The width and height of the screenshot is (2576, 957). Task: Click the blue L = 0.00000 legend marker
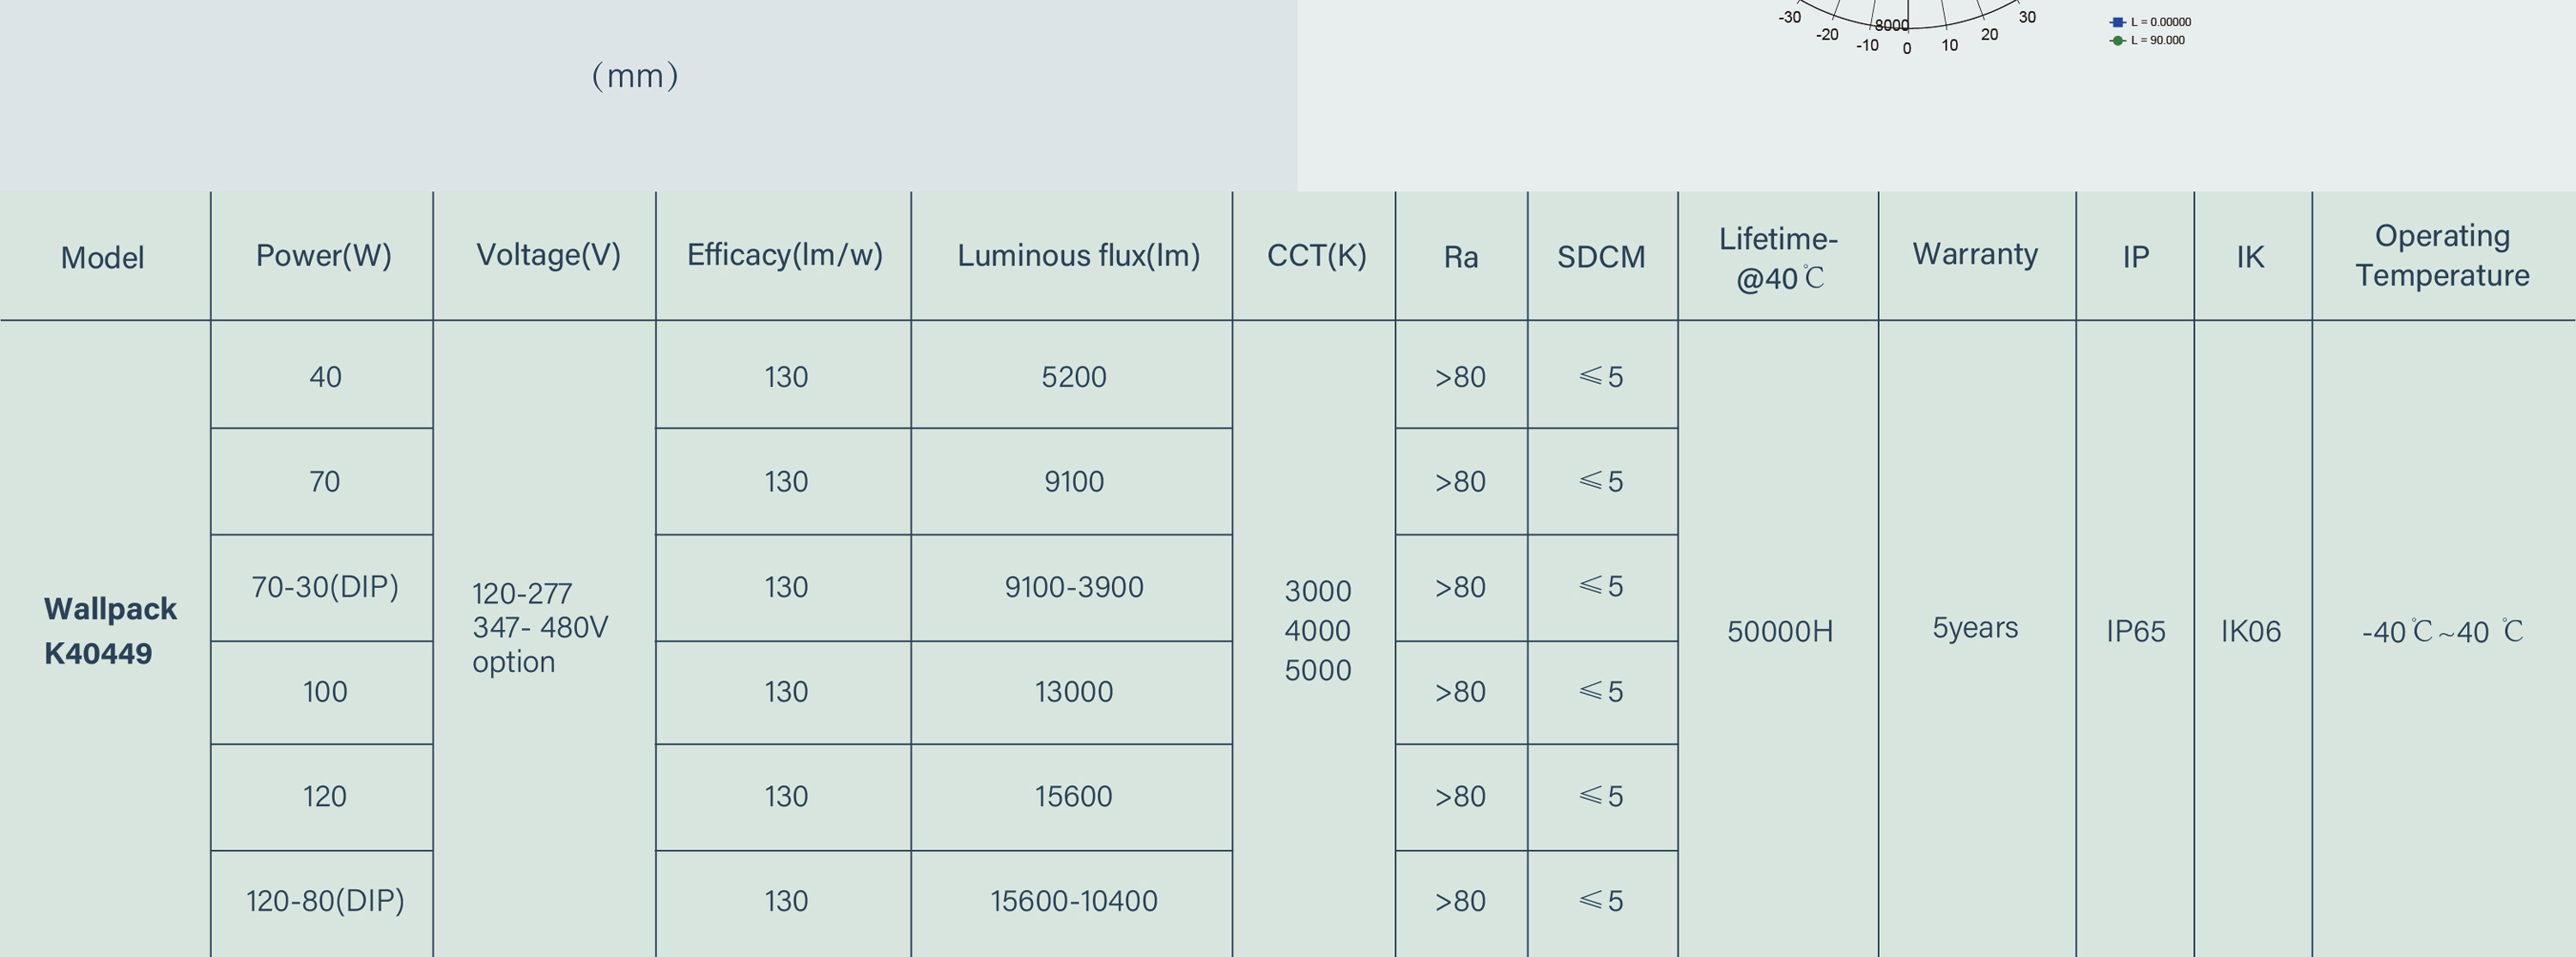[2117, 22]
